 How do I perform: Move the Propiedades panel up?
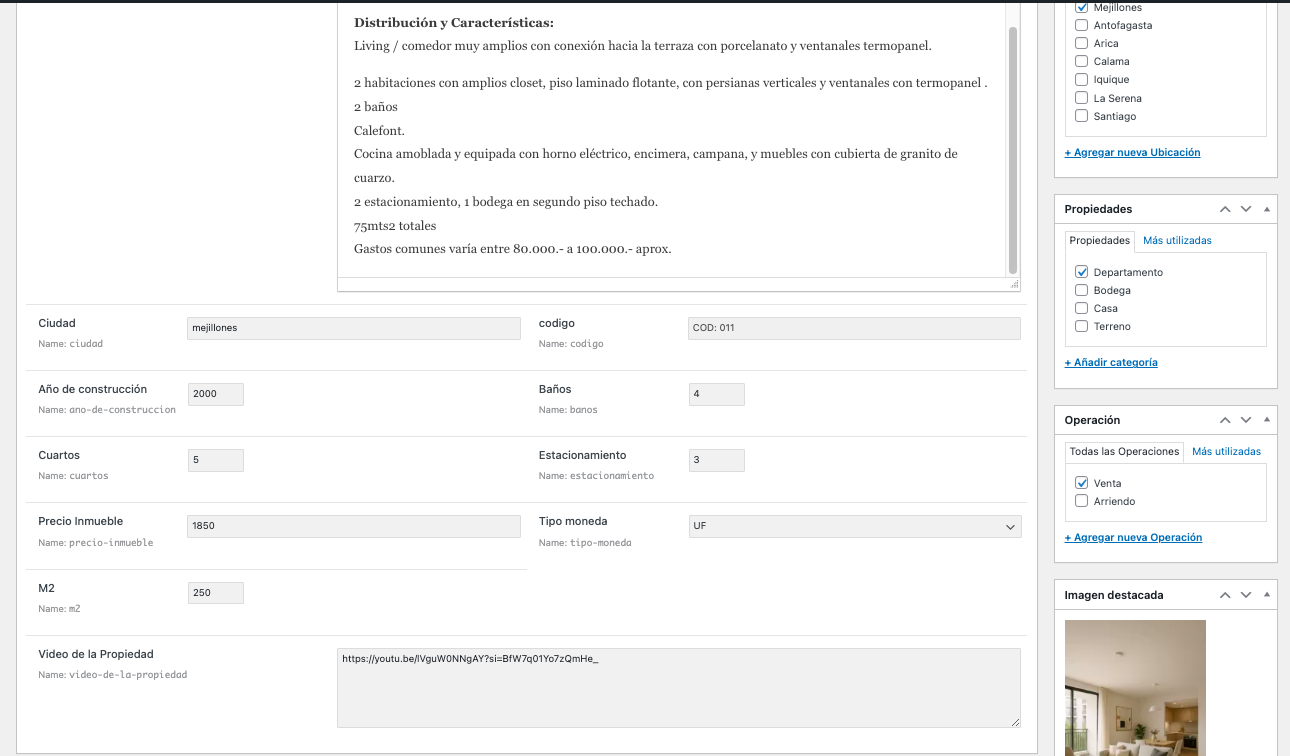[x=1225, y=209]
